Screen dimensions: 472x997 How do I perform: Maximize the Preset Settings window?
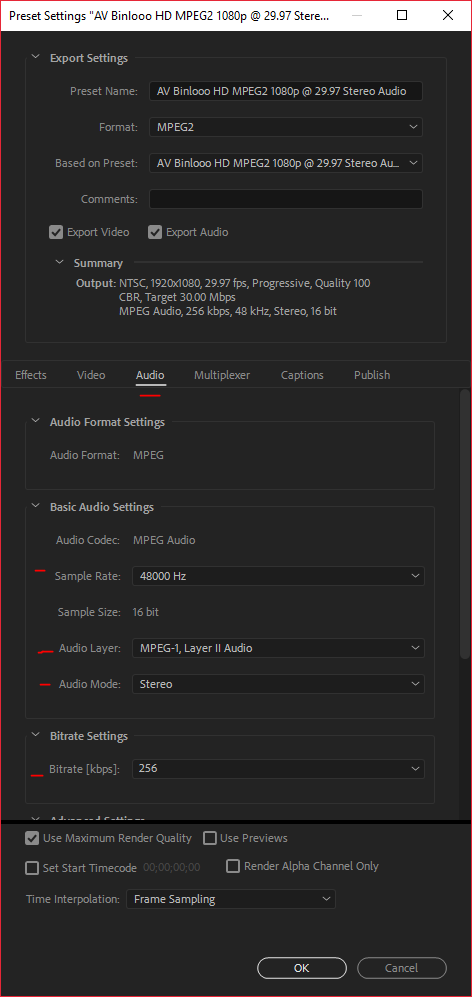pos(402,16)
